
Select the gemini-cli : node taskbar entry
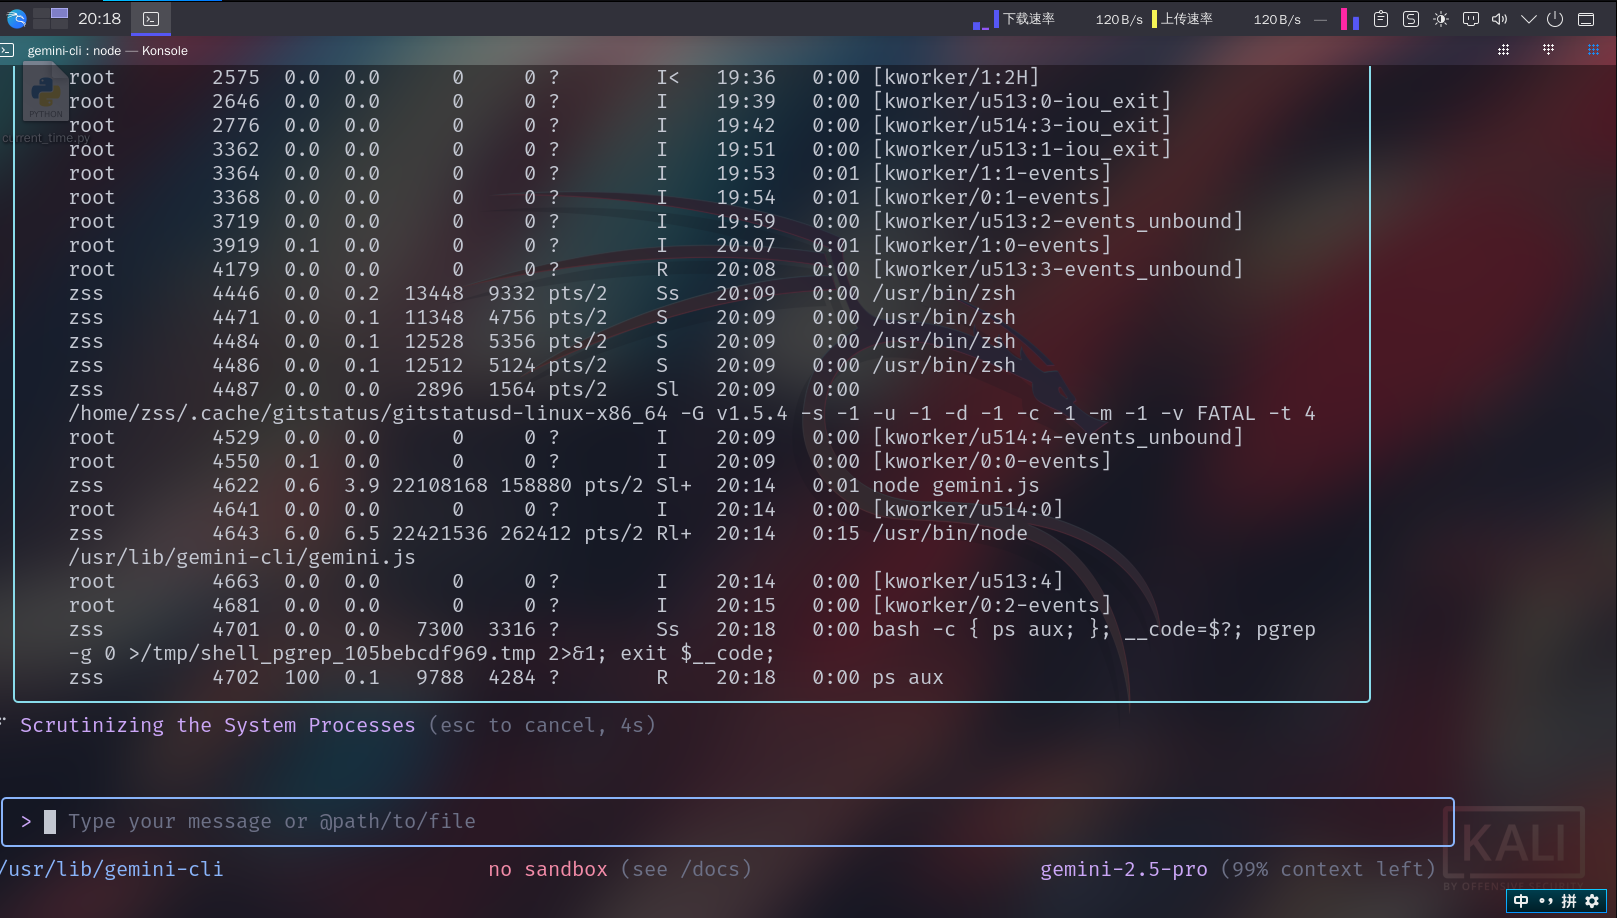point(151,18)
